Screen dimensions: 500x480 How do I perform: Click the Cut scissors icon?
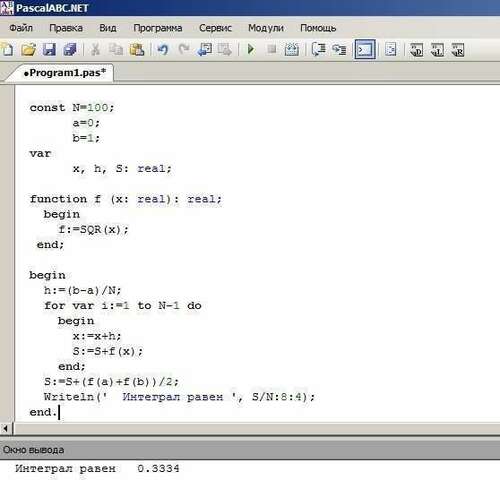pos(95,50)
